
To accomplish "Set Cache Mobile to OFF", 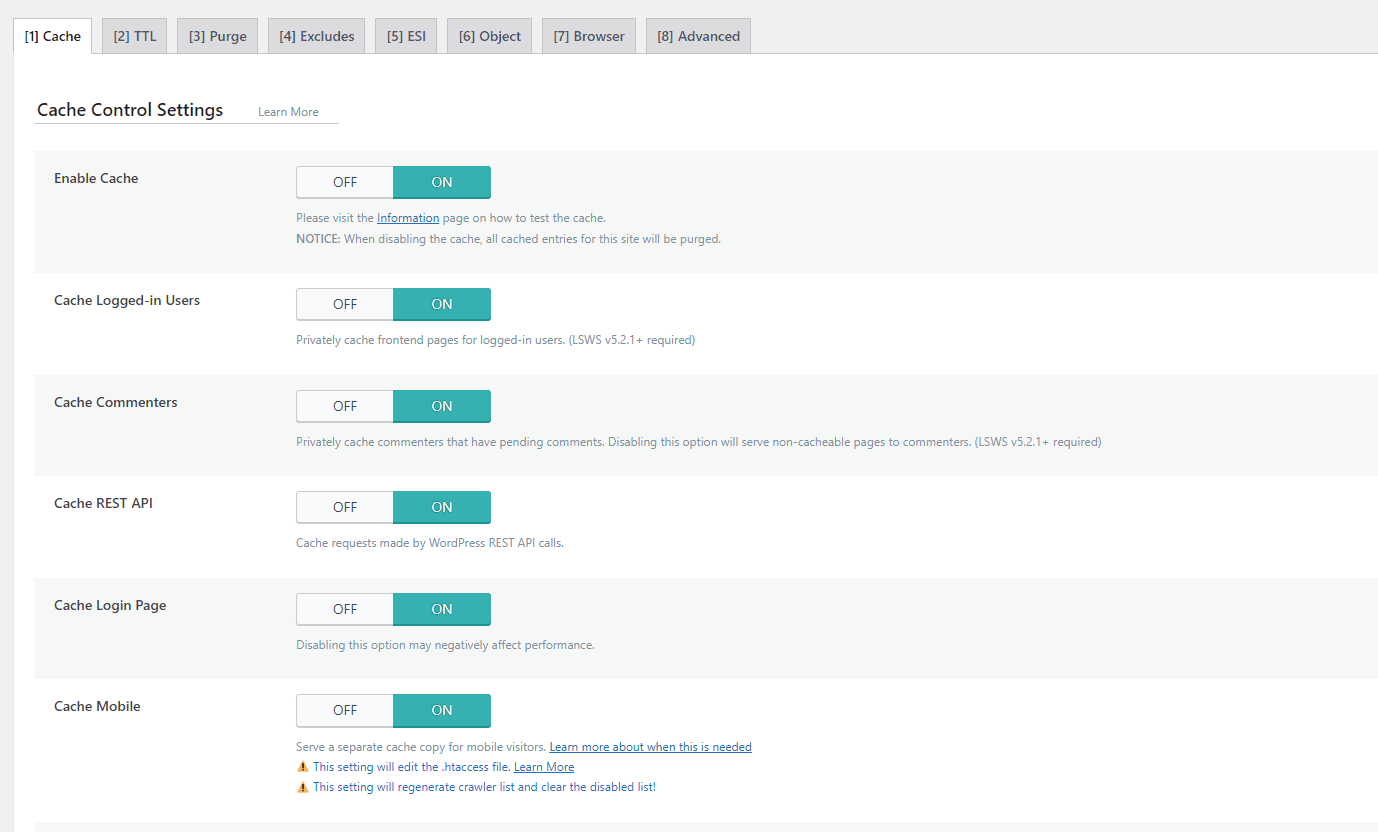I will pos(344,710).
